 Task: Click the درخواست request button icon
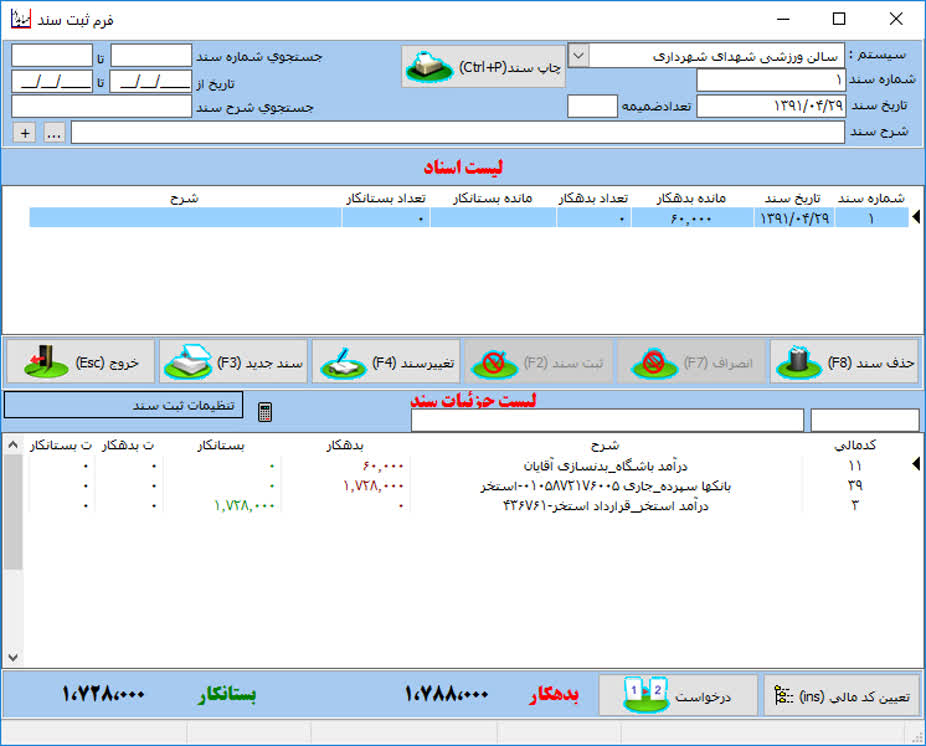(645, 695)
